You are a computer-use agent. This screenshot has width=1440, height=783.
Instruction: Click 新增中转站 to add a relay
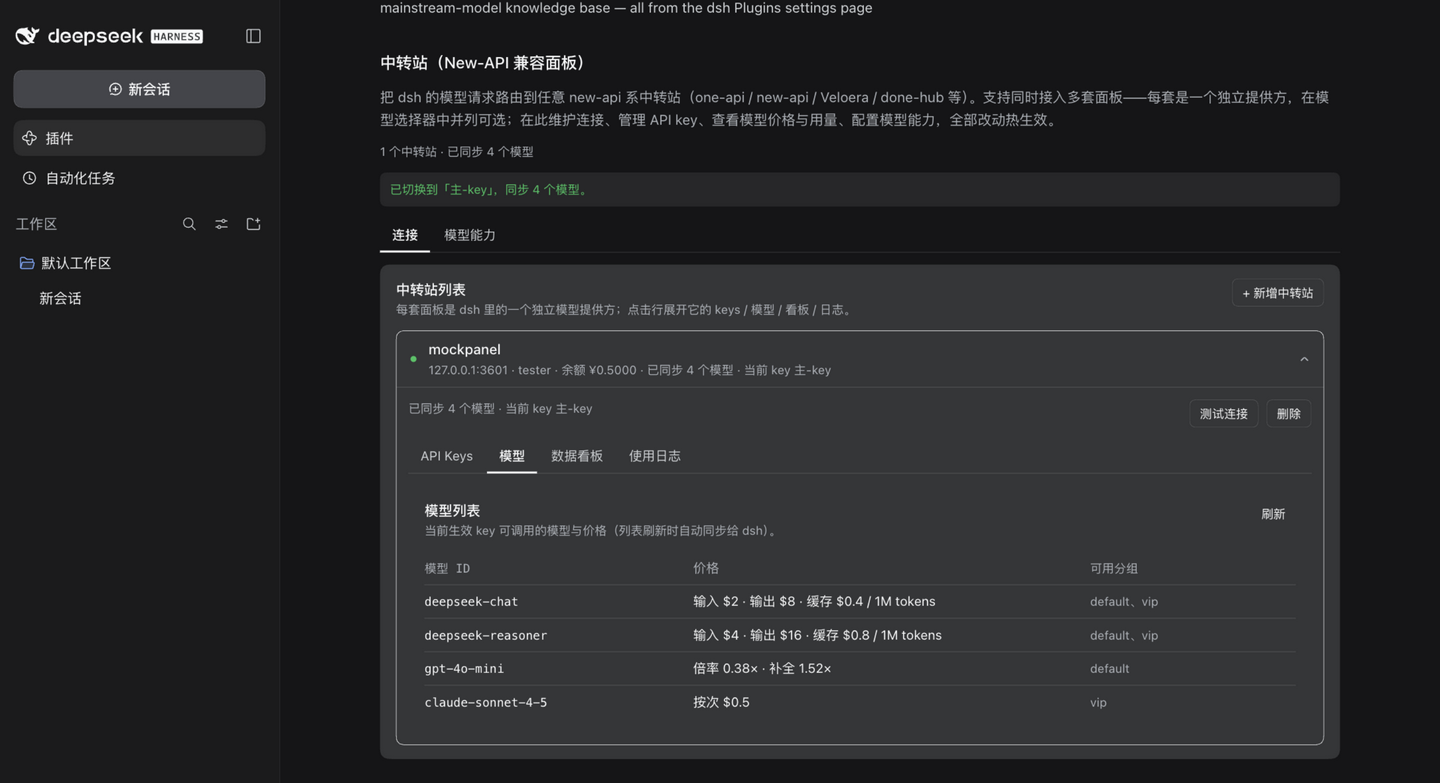(x=1278, y=293)
